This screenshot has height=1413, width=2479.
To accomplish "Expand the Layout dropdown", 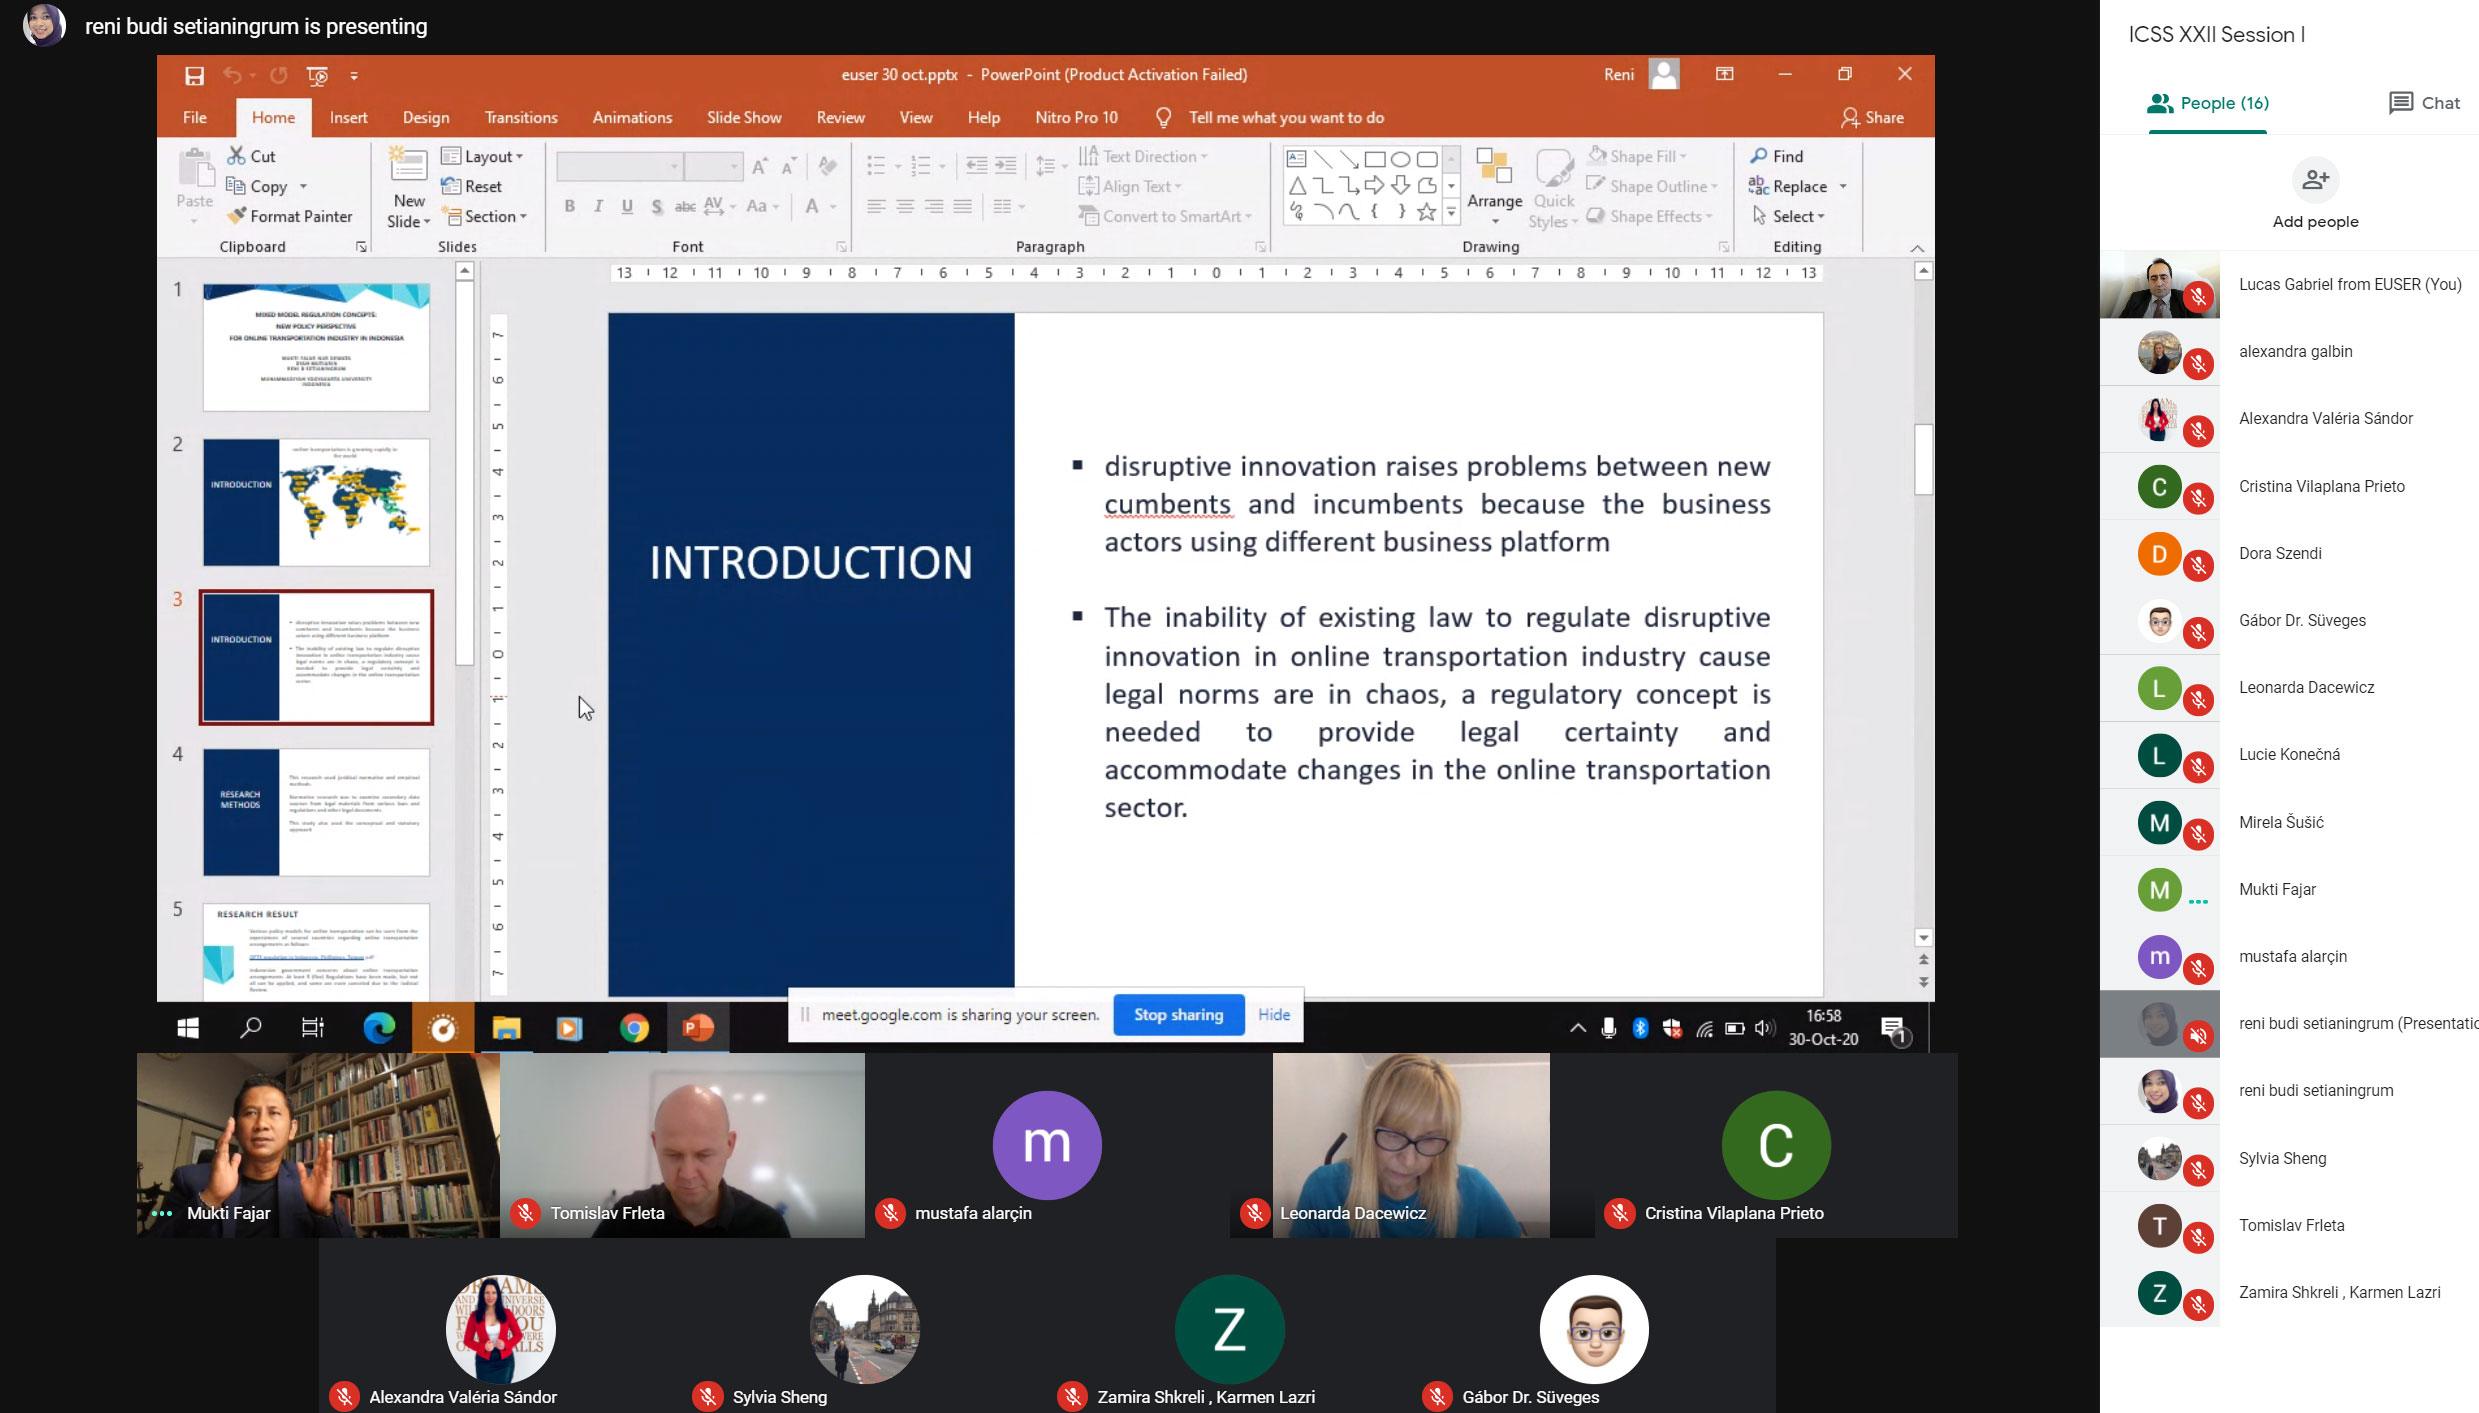I will click(x=483, y=156).
